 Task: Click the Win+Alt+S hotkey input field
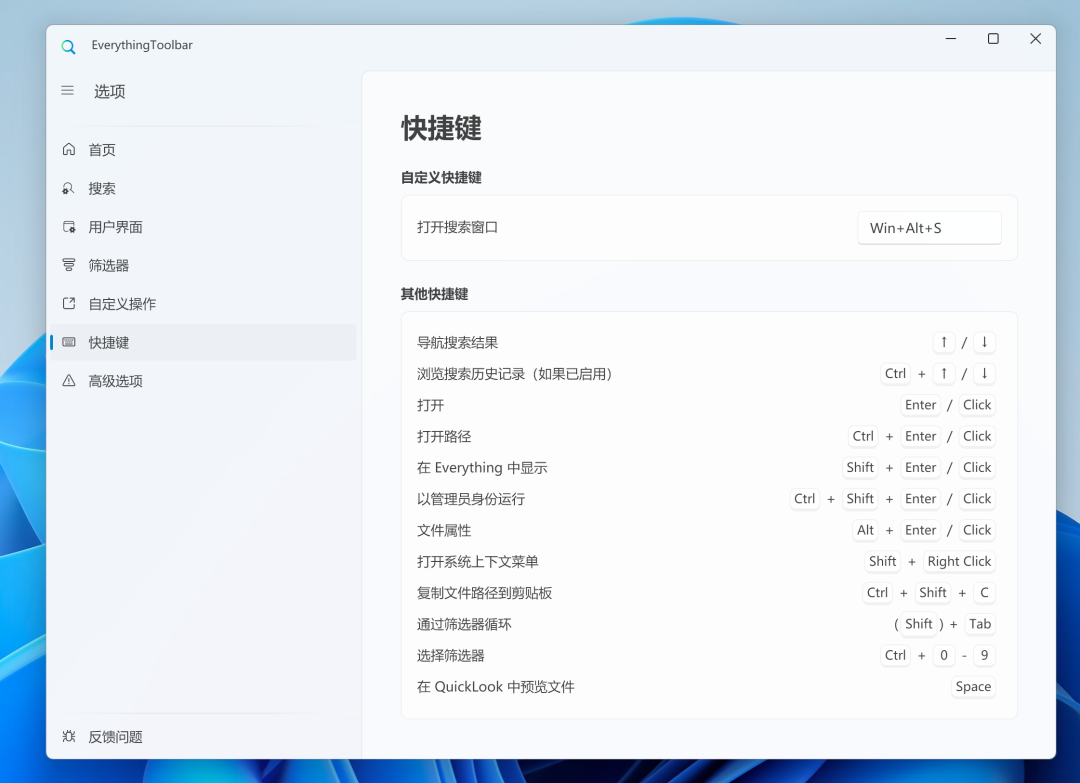click(929, 228)
